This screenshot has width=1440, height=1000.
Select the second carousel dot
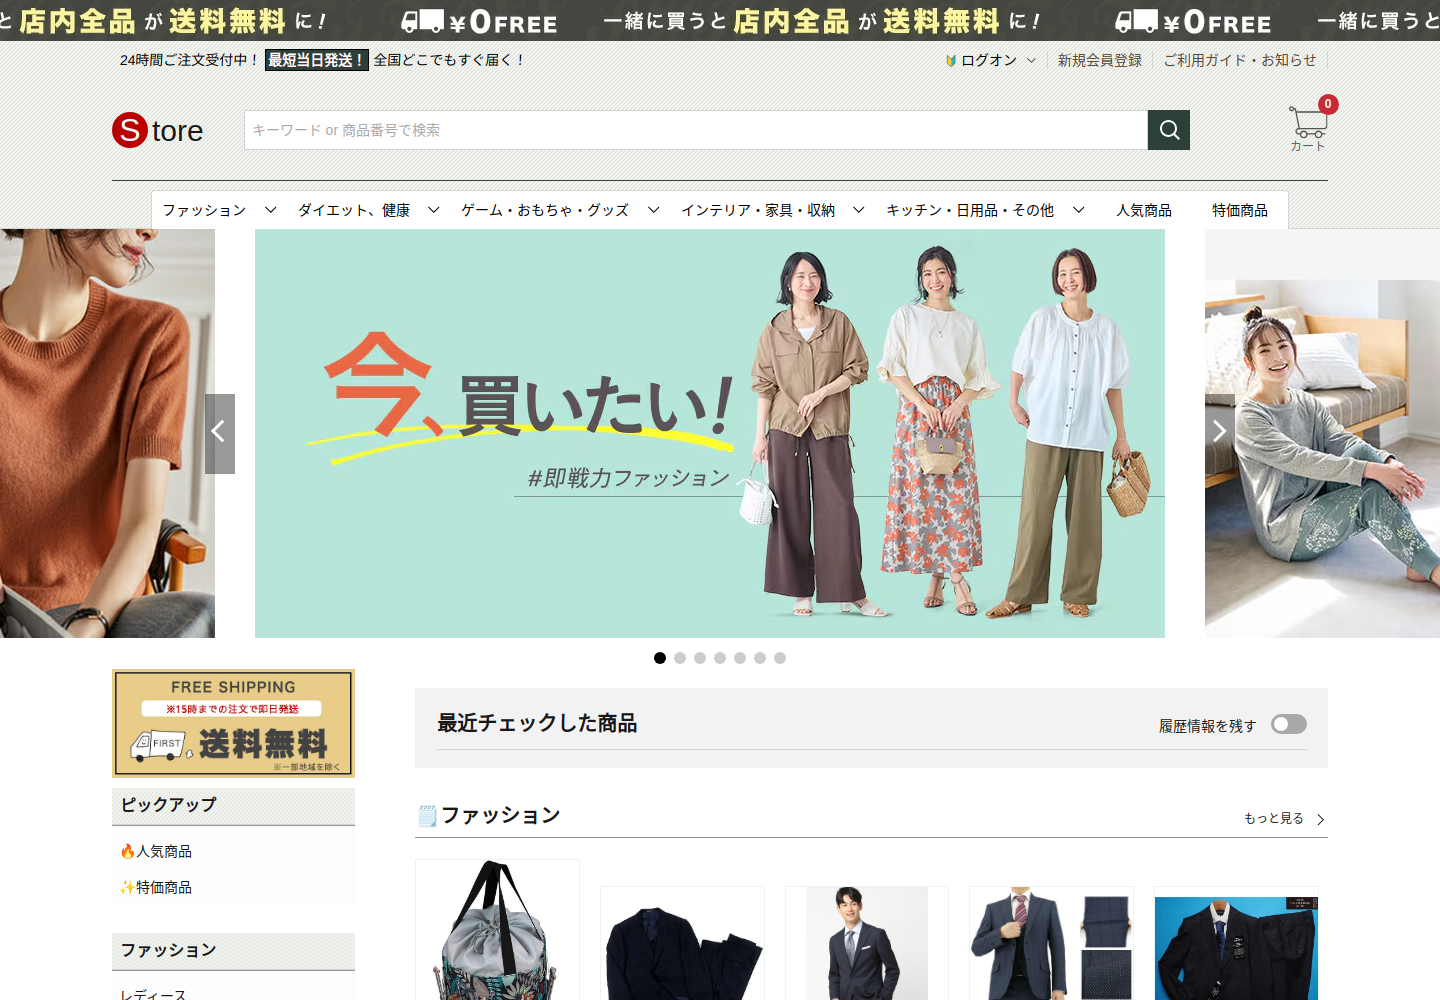tap(680, 658)
